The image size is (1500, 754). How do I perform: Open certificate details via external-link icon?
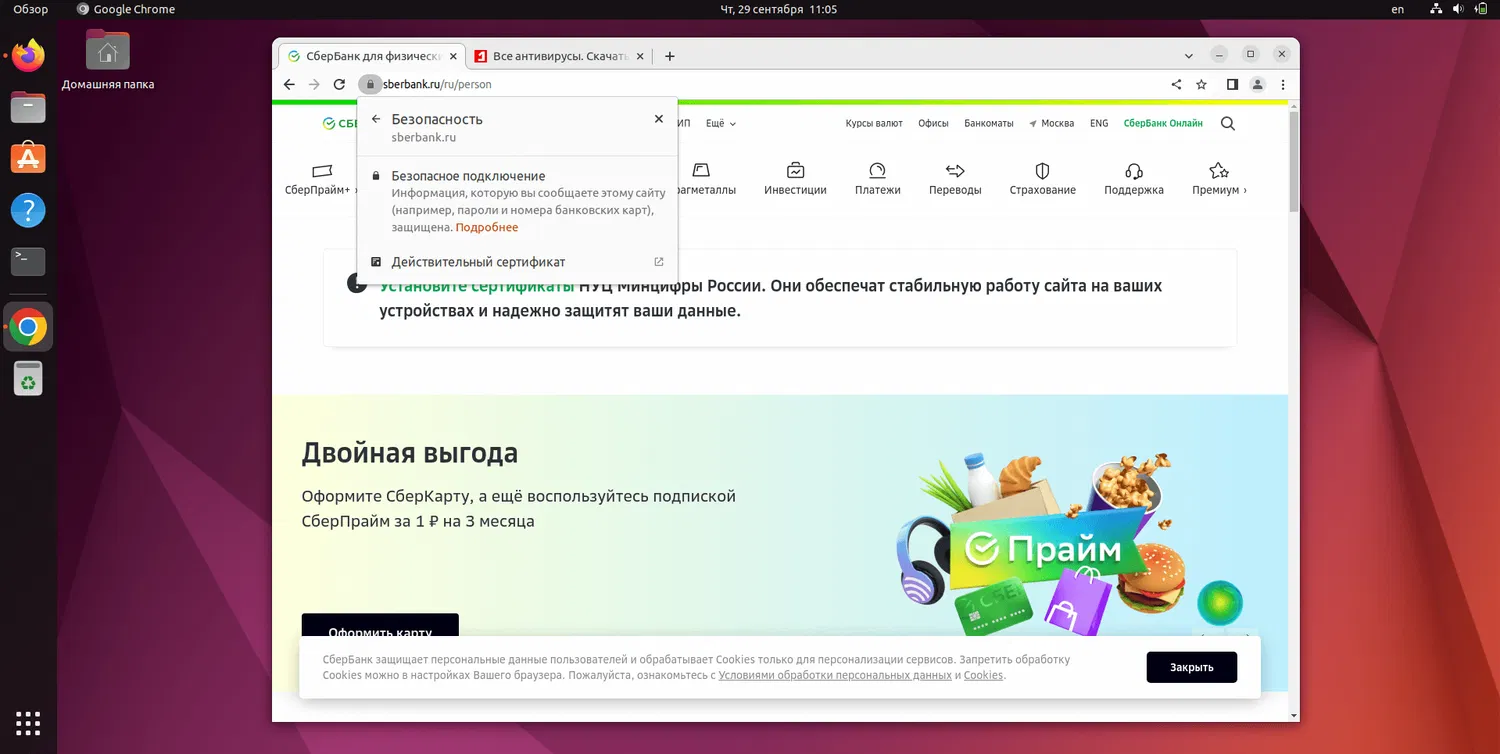pos(659,262)
